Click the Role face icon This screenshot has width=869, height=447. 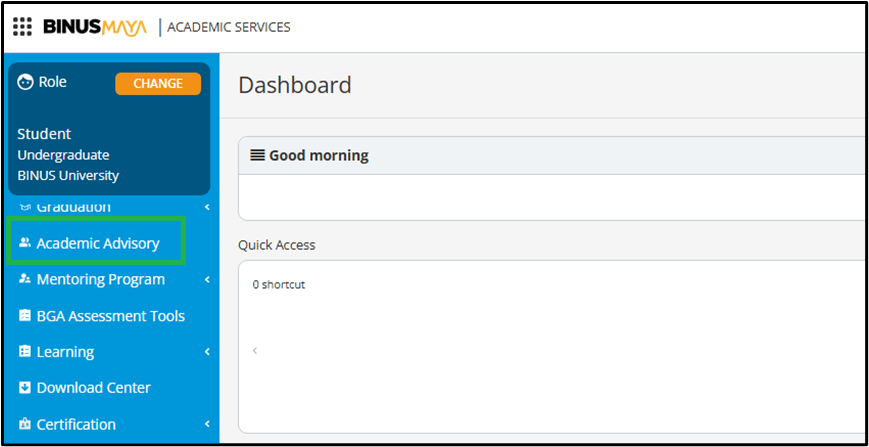[x=25, y=83]
